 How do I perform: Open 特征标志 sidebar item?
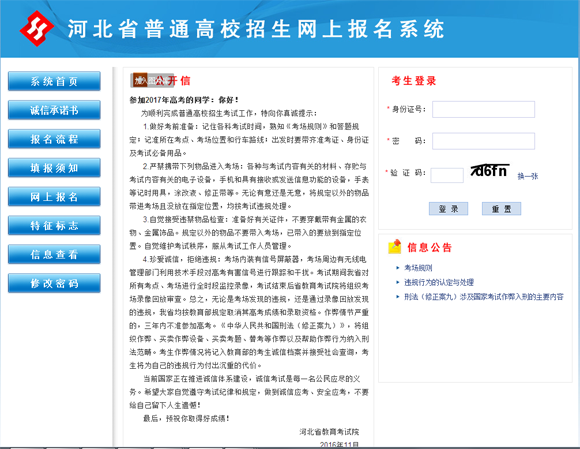(54, 225)
